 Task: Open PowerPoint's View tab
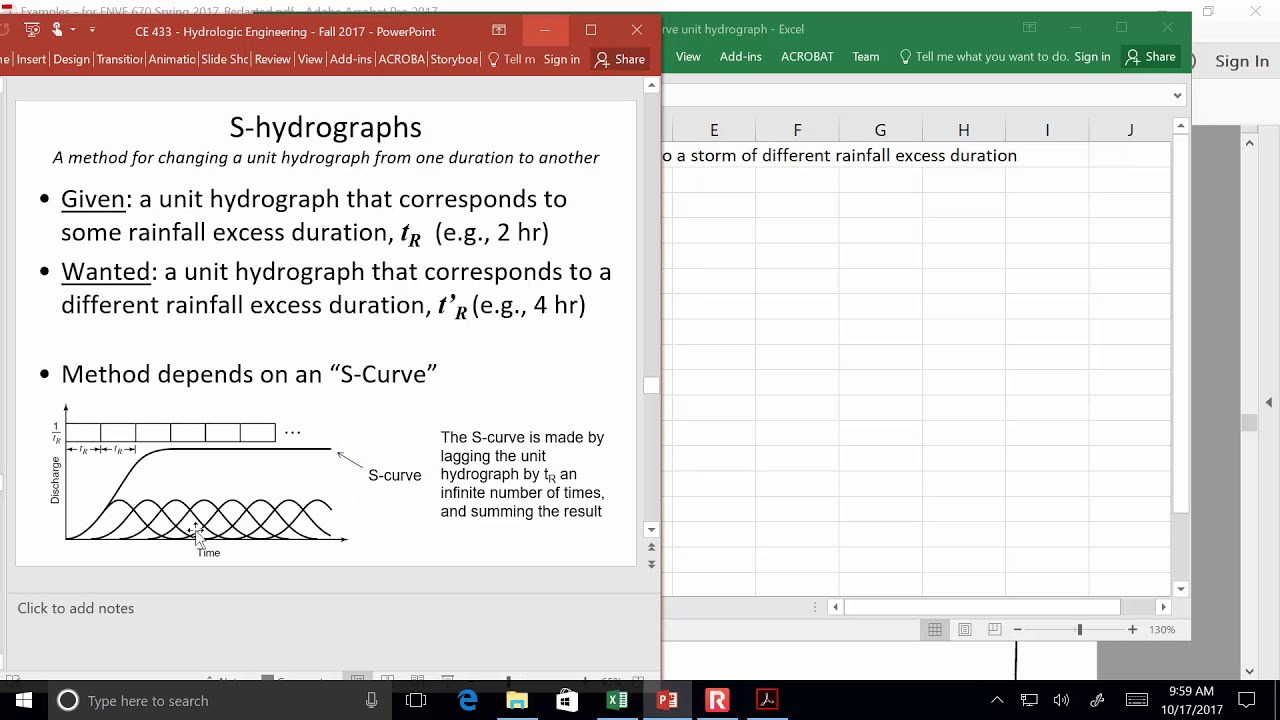(x=310, y=59)
